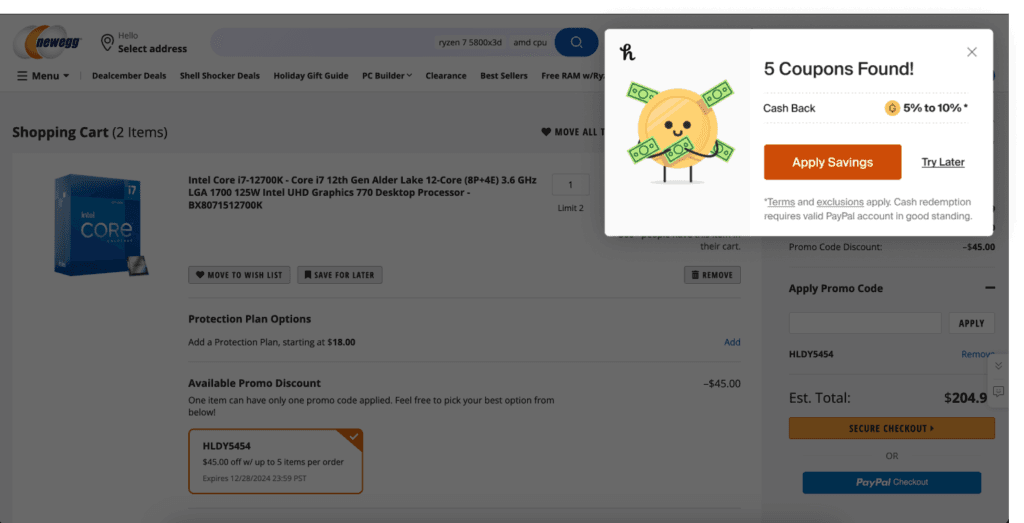Click the feedback chat icon on the right edge

(998, 391)
